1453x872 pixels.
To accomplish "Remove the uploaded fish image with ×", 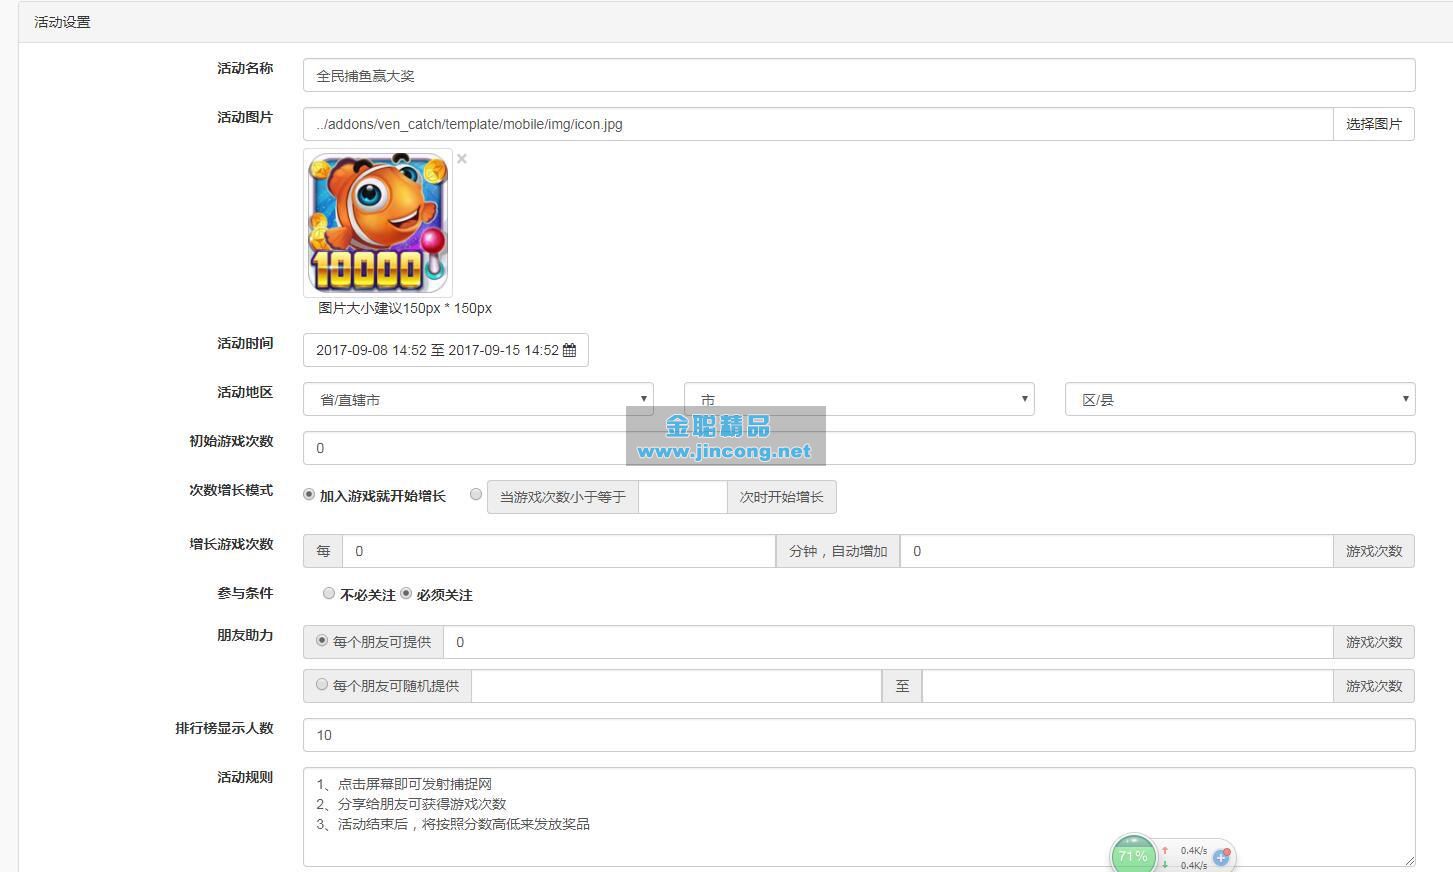I will 462,158.
